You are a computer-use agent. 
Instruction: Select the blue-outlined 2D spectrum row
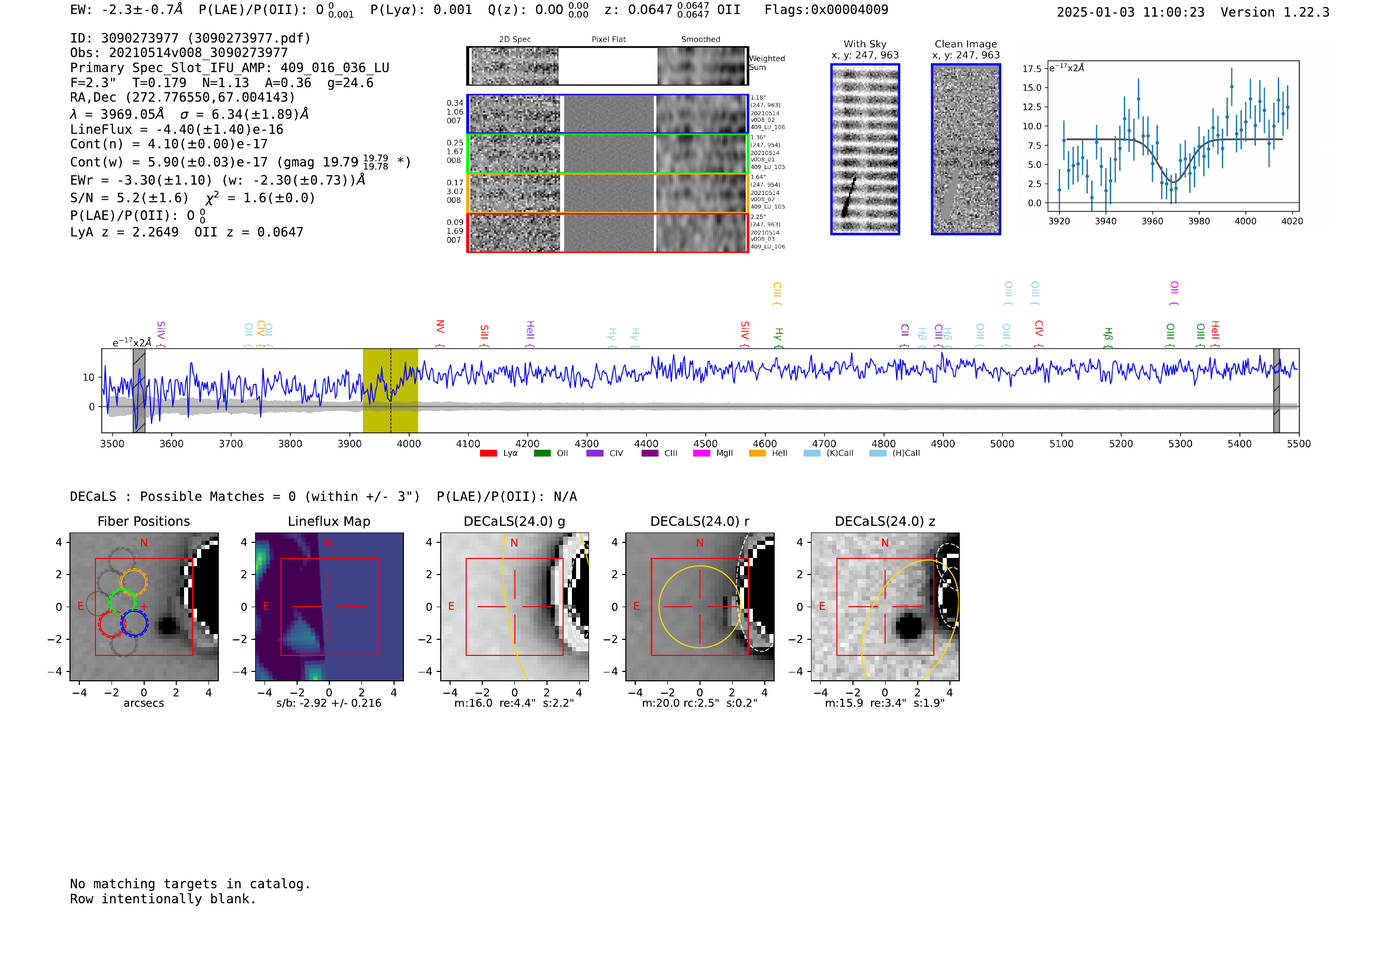tap(608, 114)
